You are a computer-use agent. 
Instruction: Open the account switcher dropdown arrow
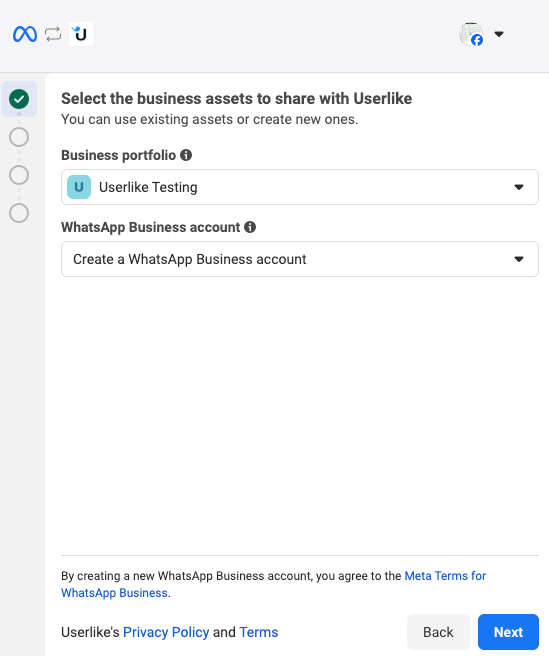(499, 34)
